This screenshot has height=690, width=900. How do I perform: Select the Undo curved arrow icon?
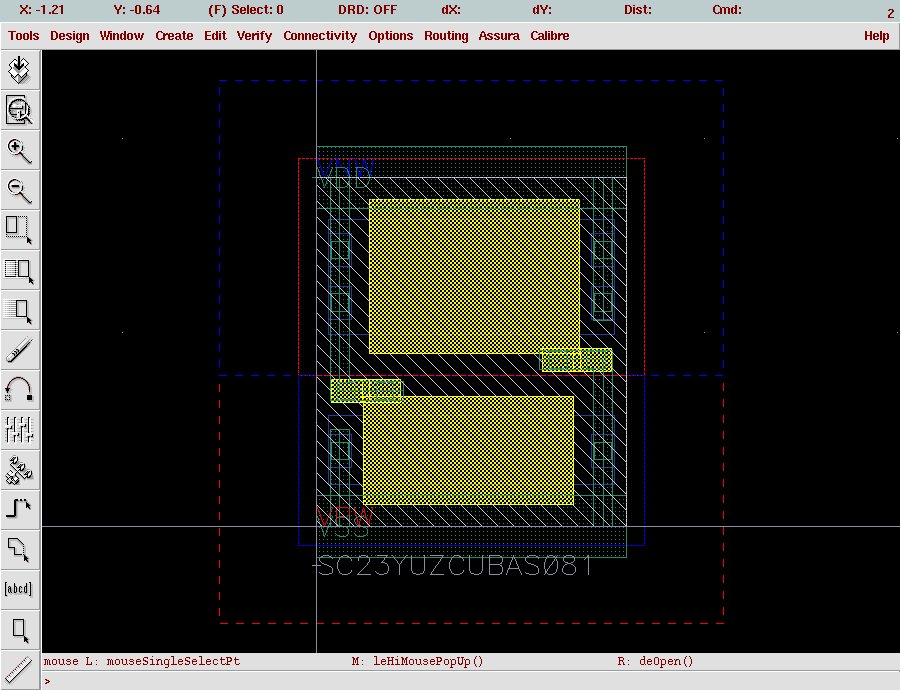(20, 389)
